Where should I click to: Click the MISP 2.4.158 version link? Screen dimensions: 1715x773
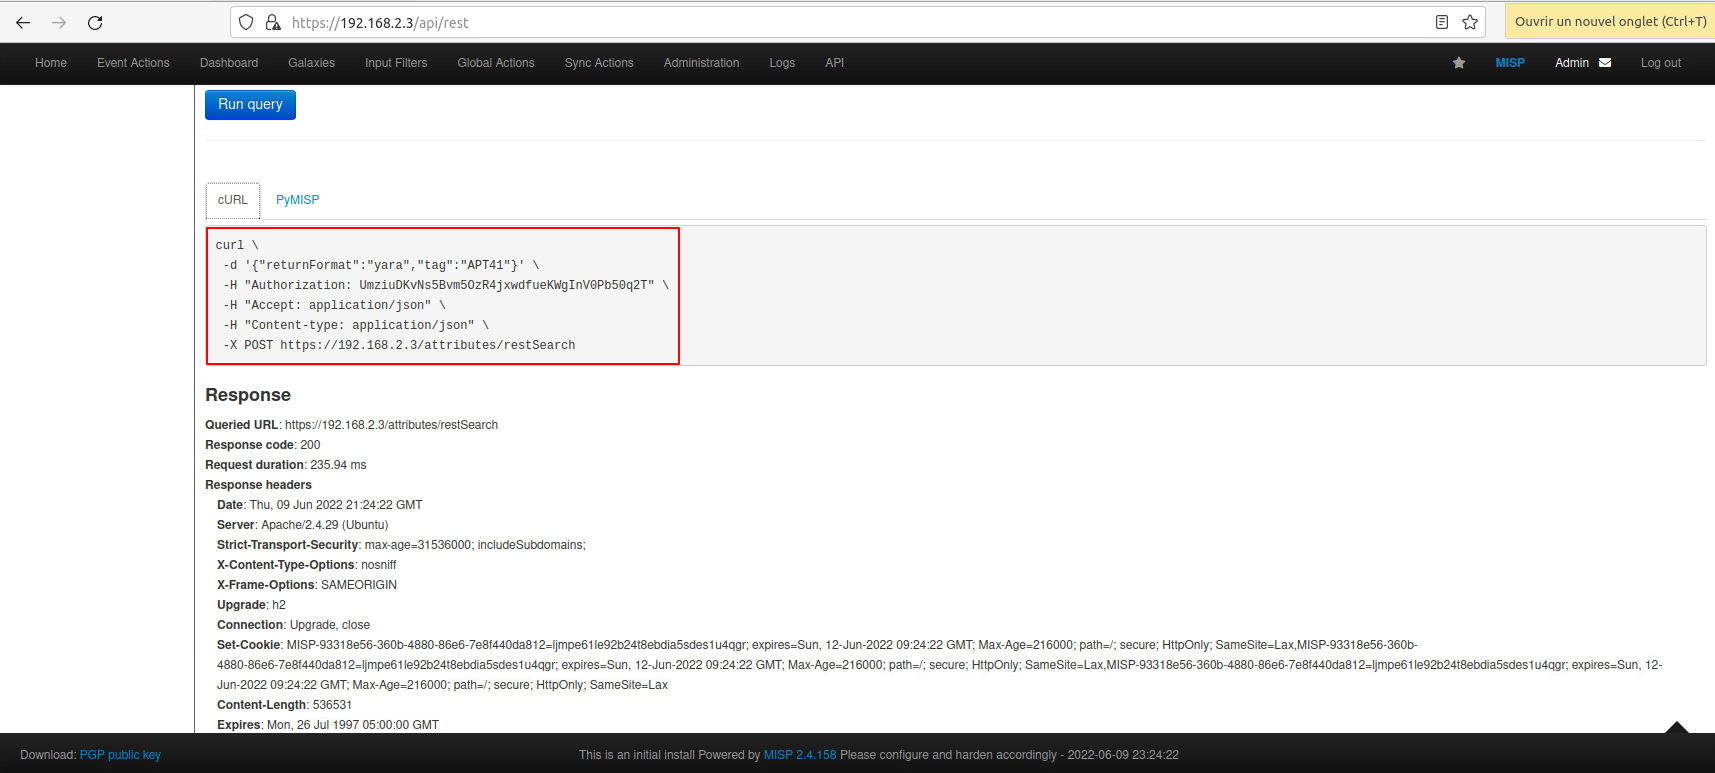[x=799, y=755]
